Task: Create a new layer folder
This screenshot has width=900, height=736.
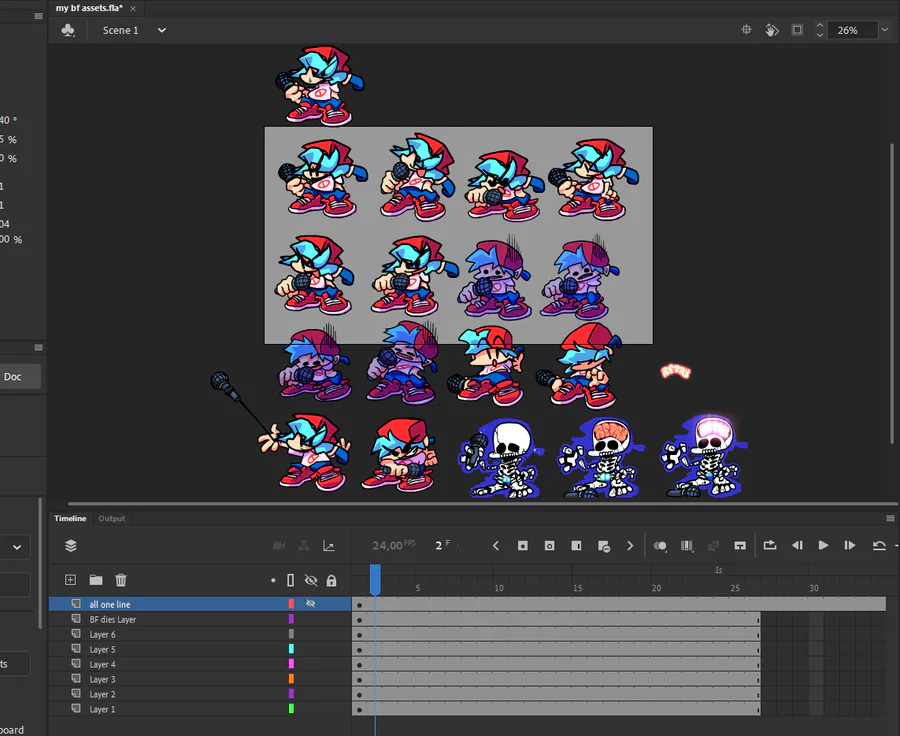Action: point(96,580)
